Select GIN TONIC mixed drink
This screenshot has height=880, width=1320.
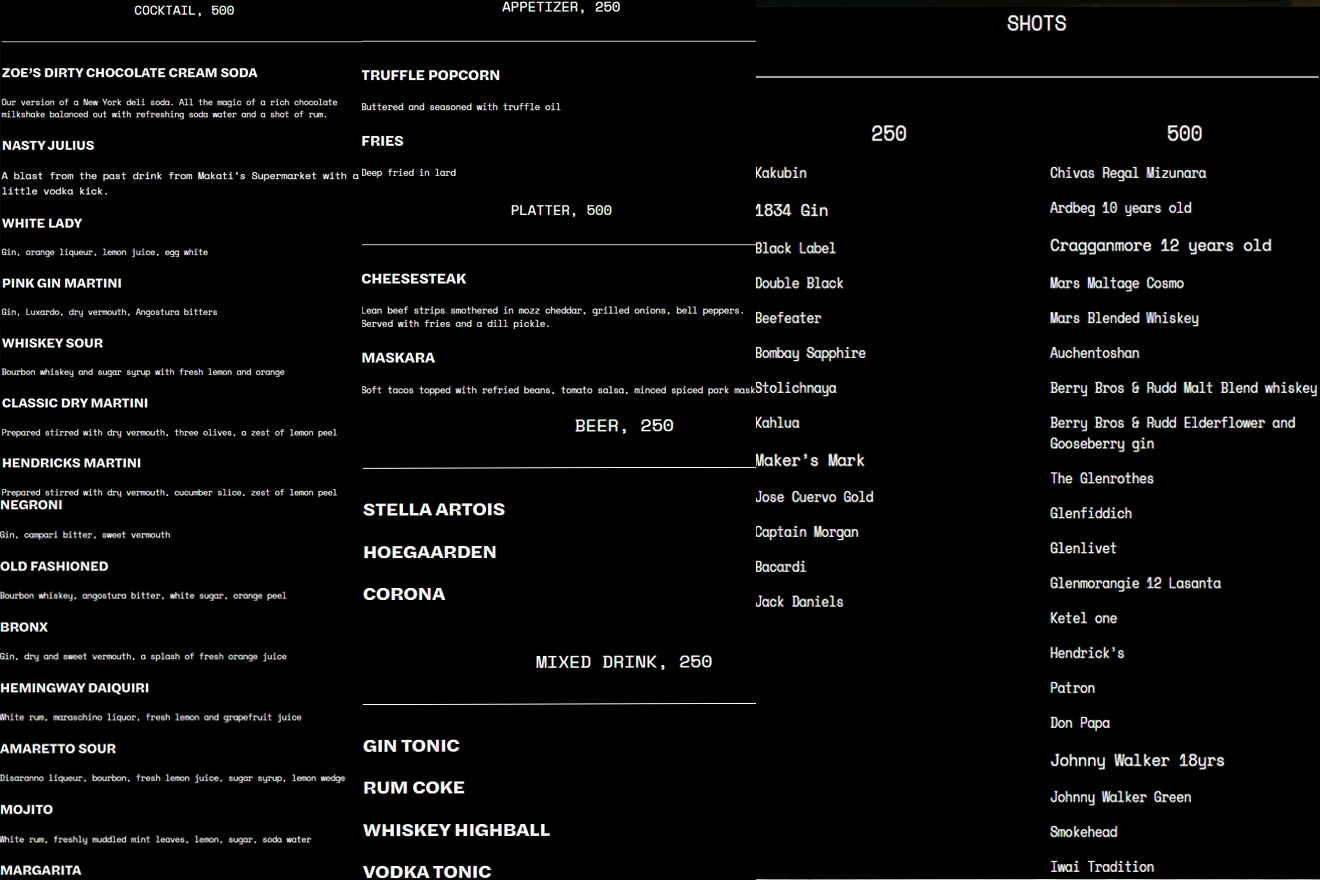(411, 747)
